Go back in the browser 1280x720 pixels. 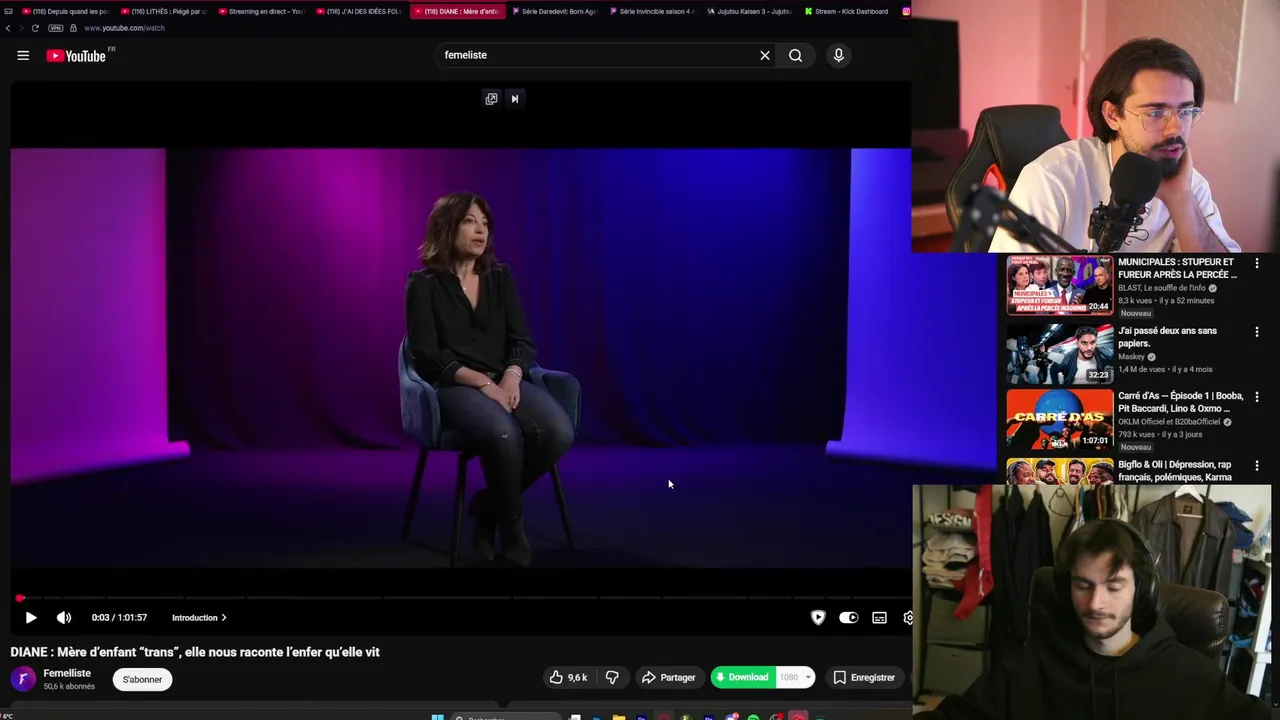[8, 28]
